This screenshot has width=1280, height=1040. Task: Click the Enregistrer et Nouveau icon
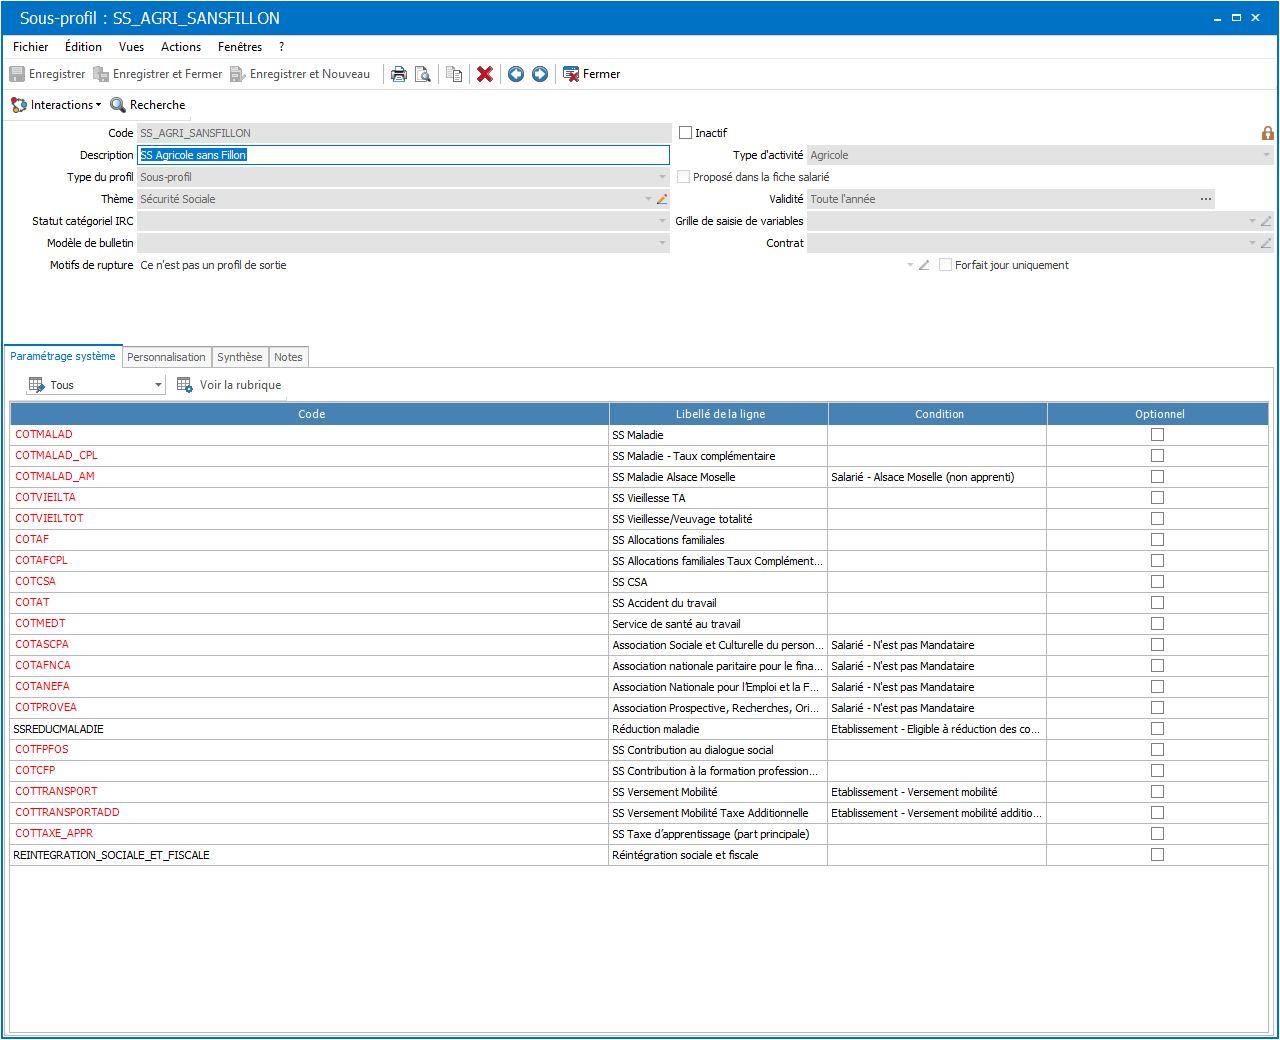[x=238, y=74]
